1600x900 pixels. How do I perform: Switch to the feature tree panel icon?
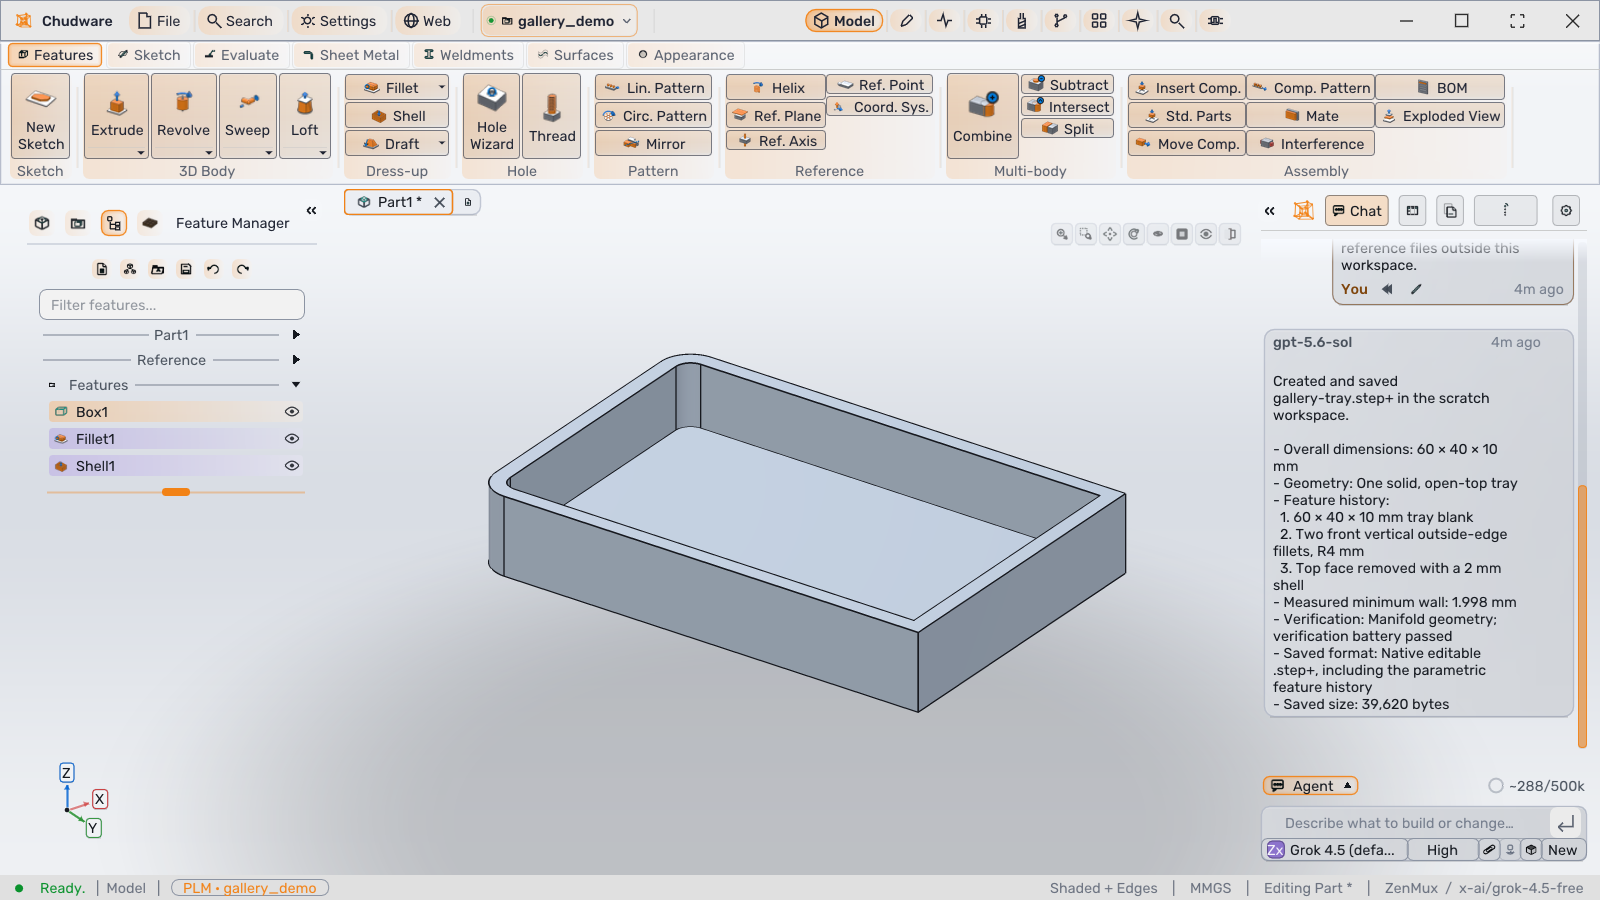pos(114,223)
